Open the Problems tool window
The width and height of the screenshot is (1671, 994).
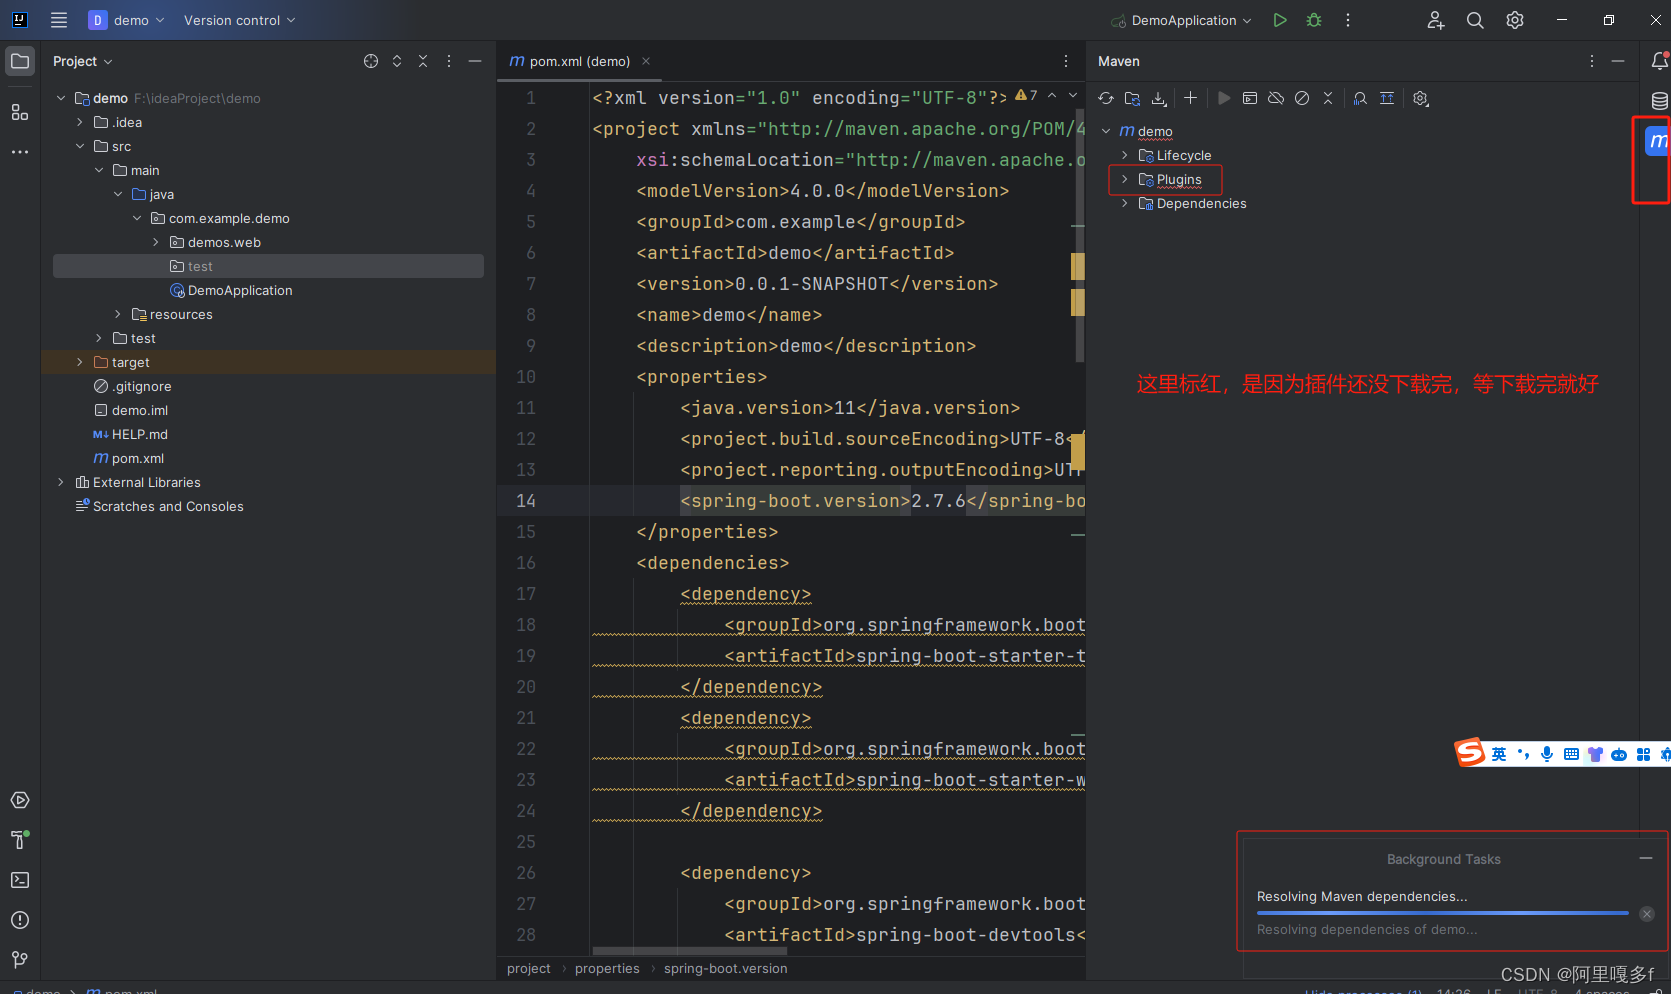pos(20,920)
